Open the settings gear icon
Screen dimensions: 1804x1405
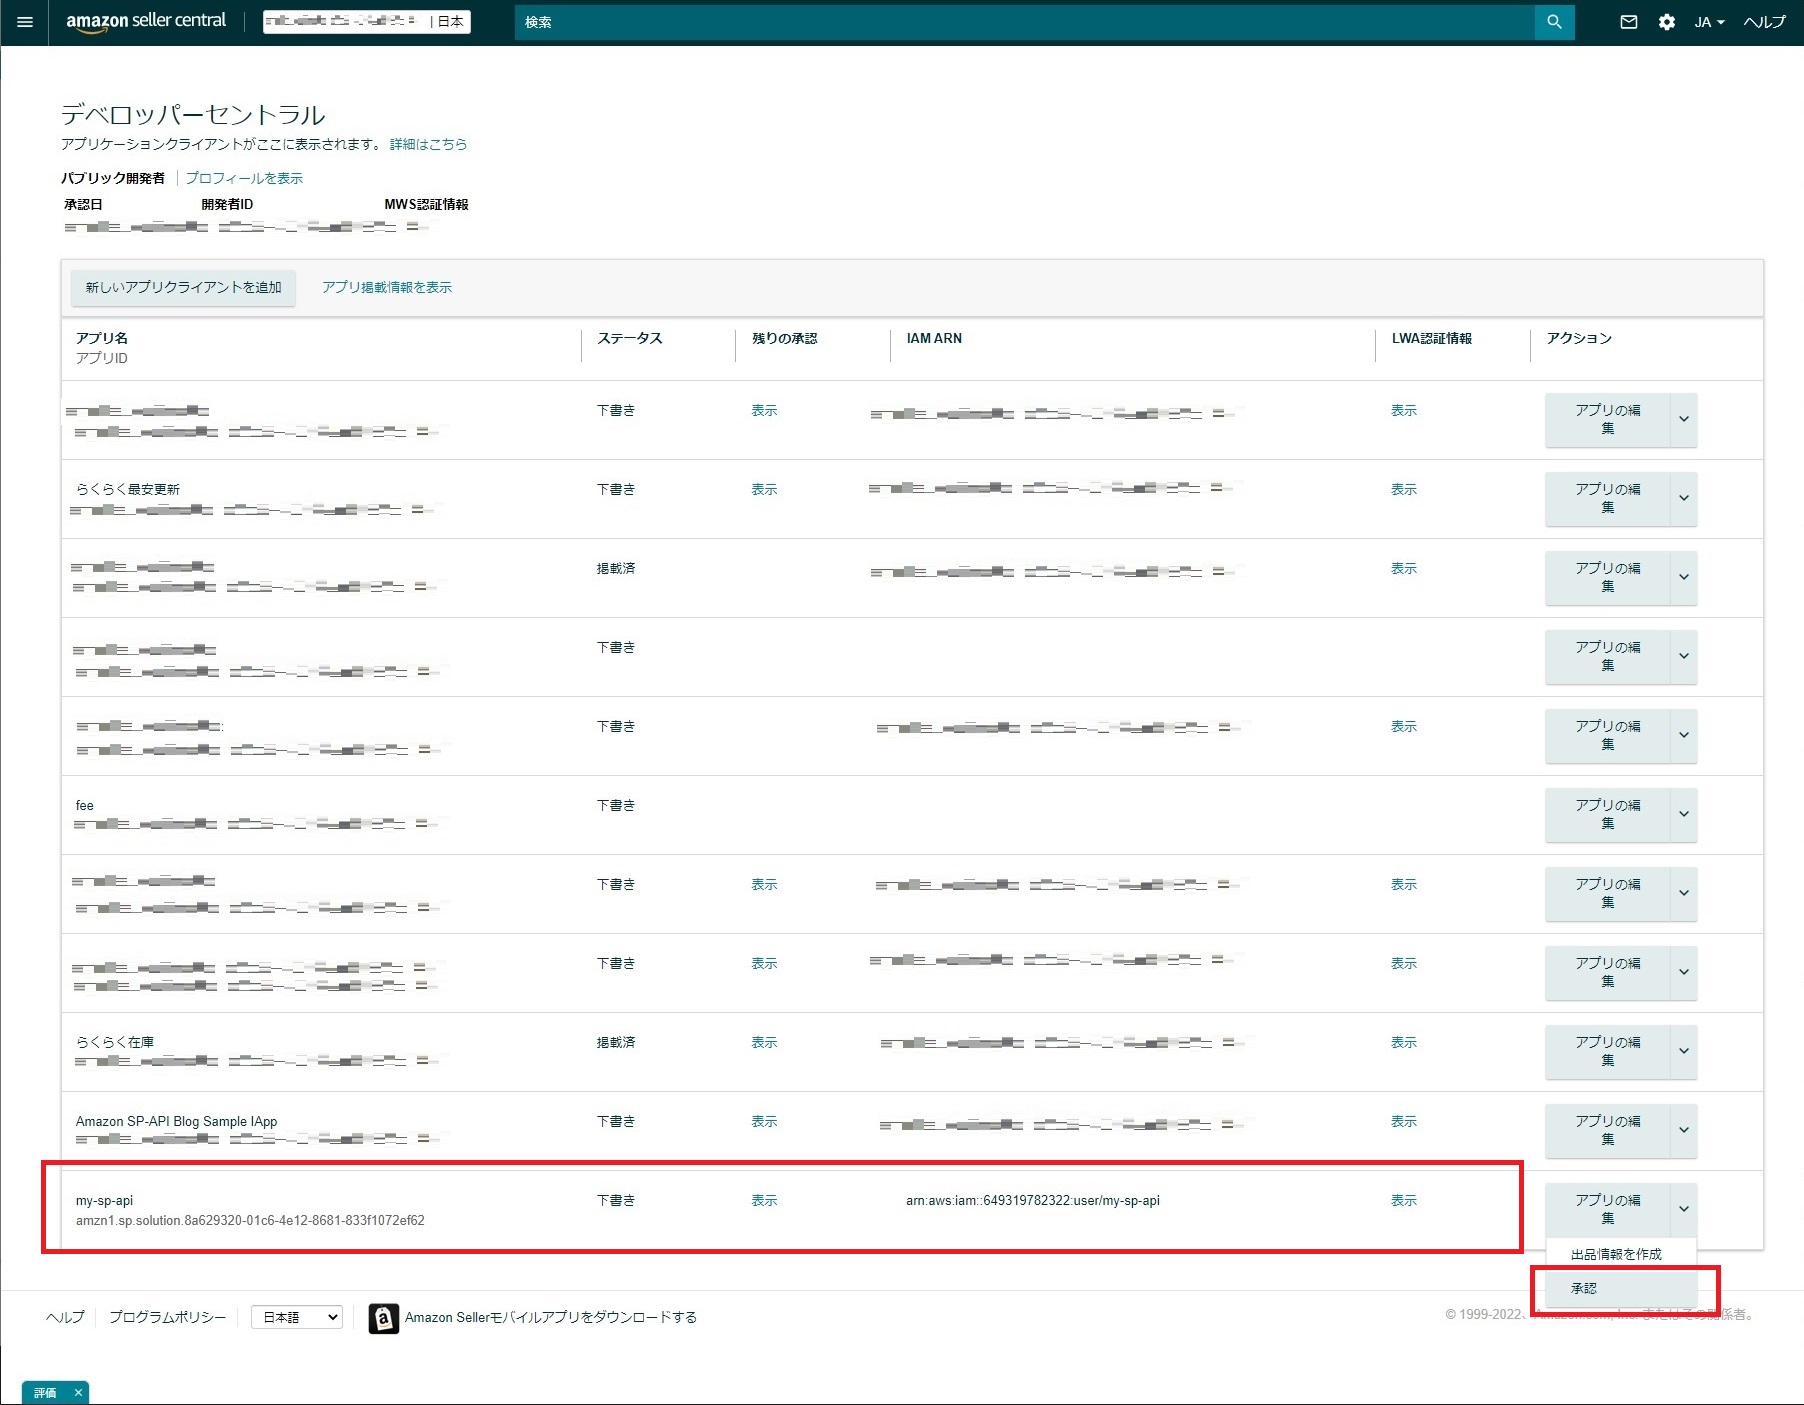point(1667,21)
